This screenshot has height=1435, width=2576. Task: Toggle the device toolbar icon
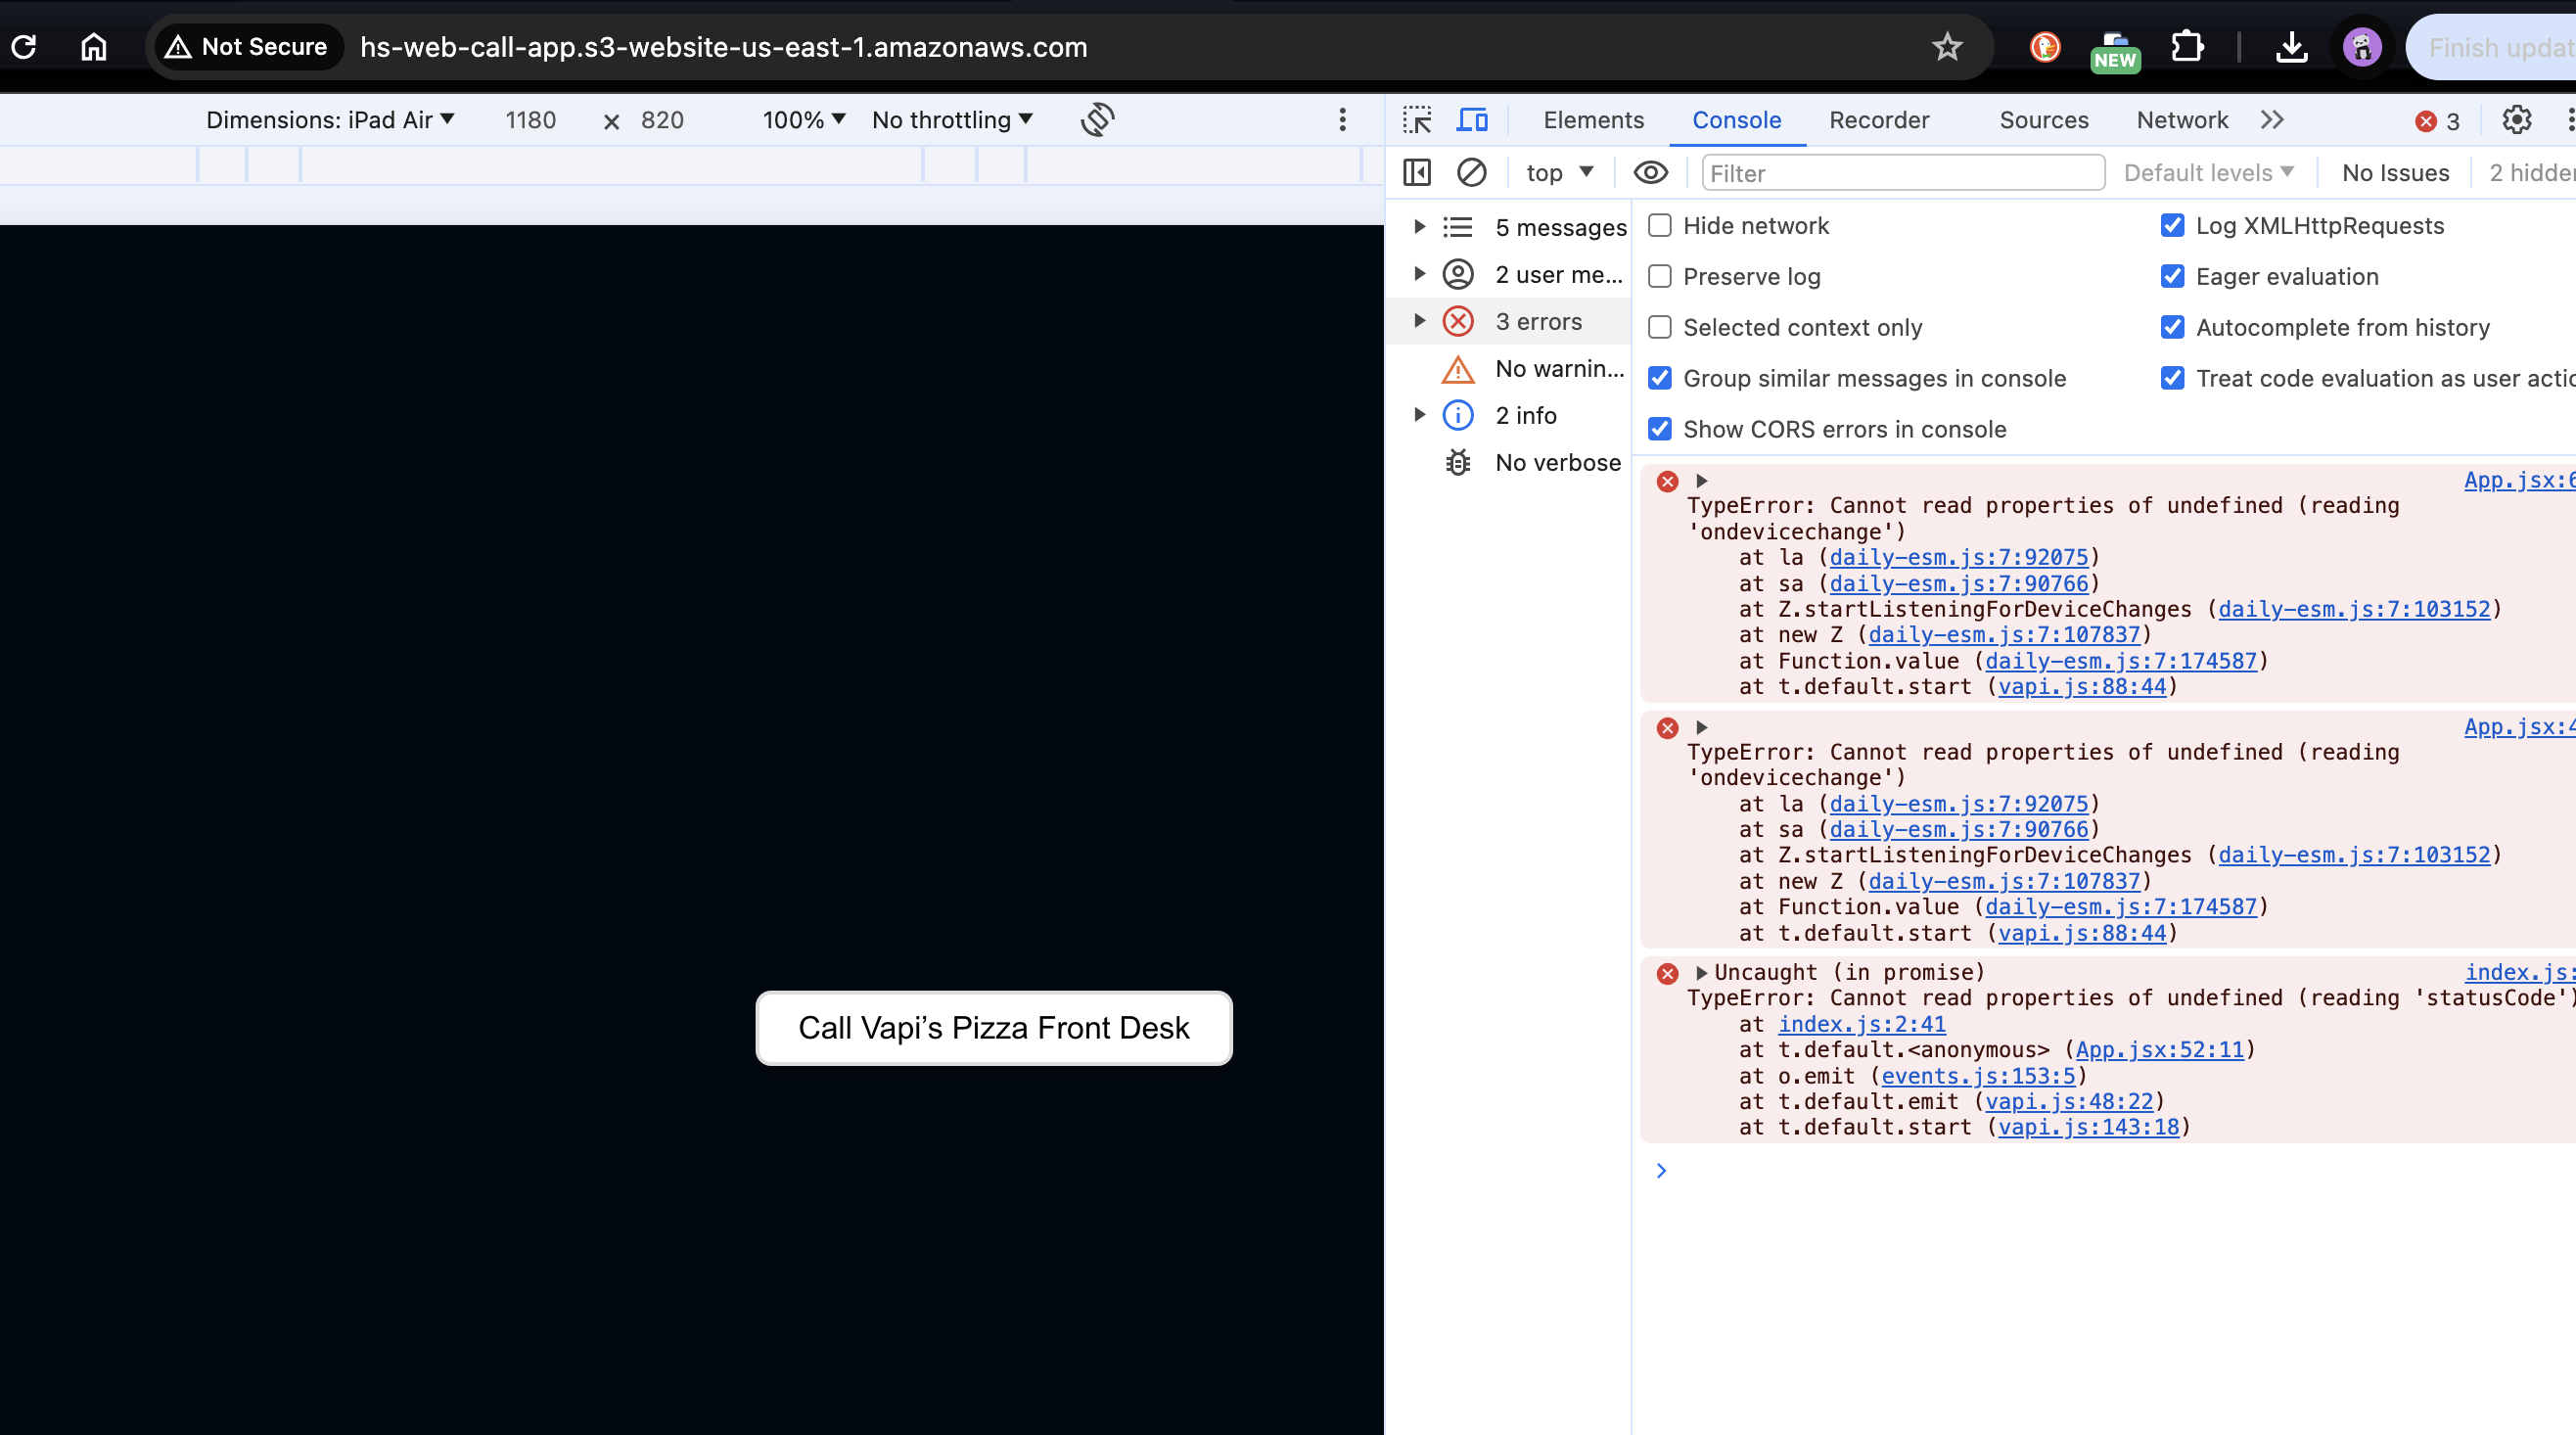pyautogui.click(x=1472, y=120)
